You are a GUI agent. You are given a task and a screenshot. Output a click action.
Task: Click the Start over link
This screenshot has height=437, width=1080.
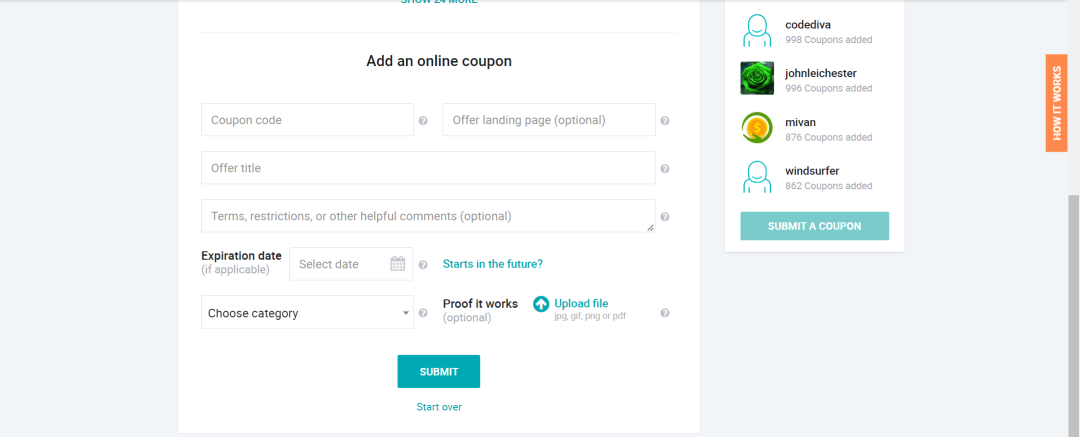[439, 407]
